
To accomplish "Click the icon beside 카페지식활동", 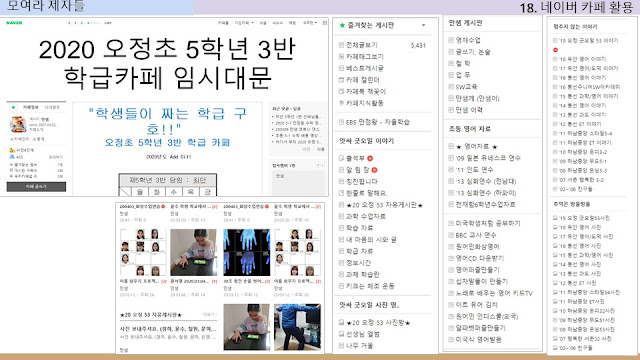I will tap(342, 103).
